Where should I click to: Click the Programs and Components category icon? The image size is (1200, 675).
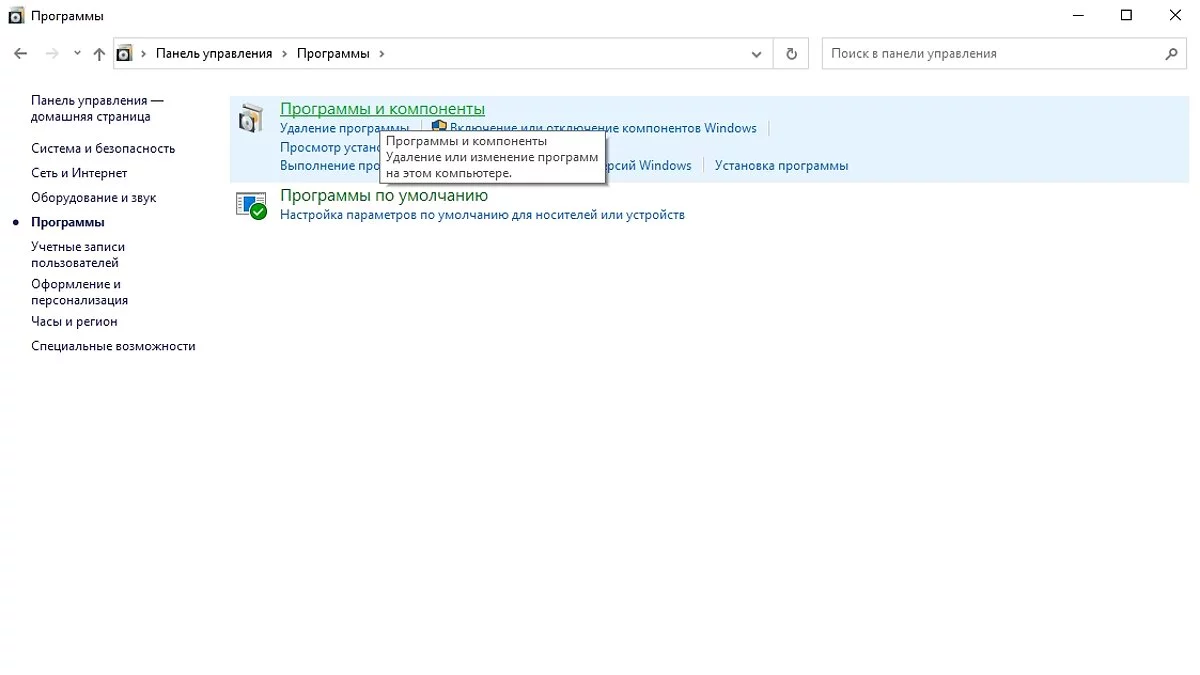(x=251, y=119)
